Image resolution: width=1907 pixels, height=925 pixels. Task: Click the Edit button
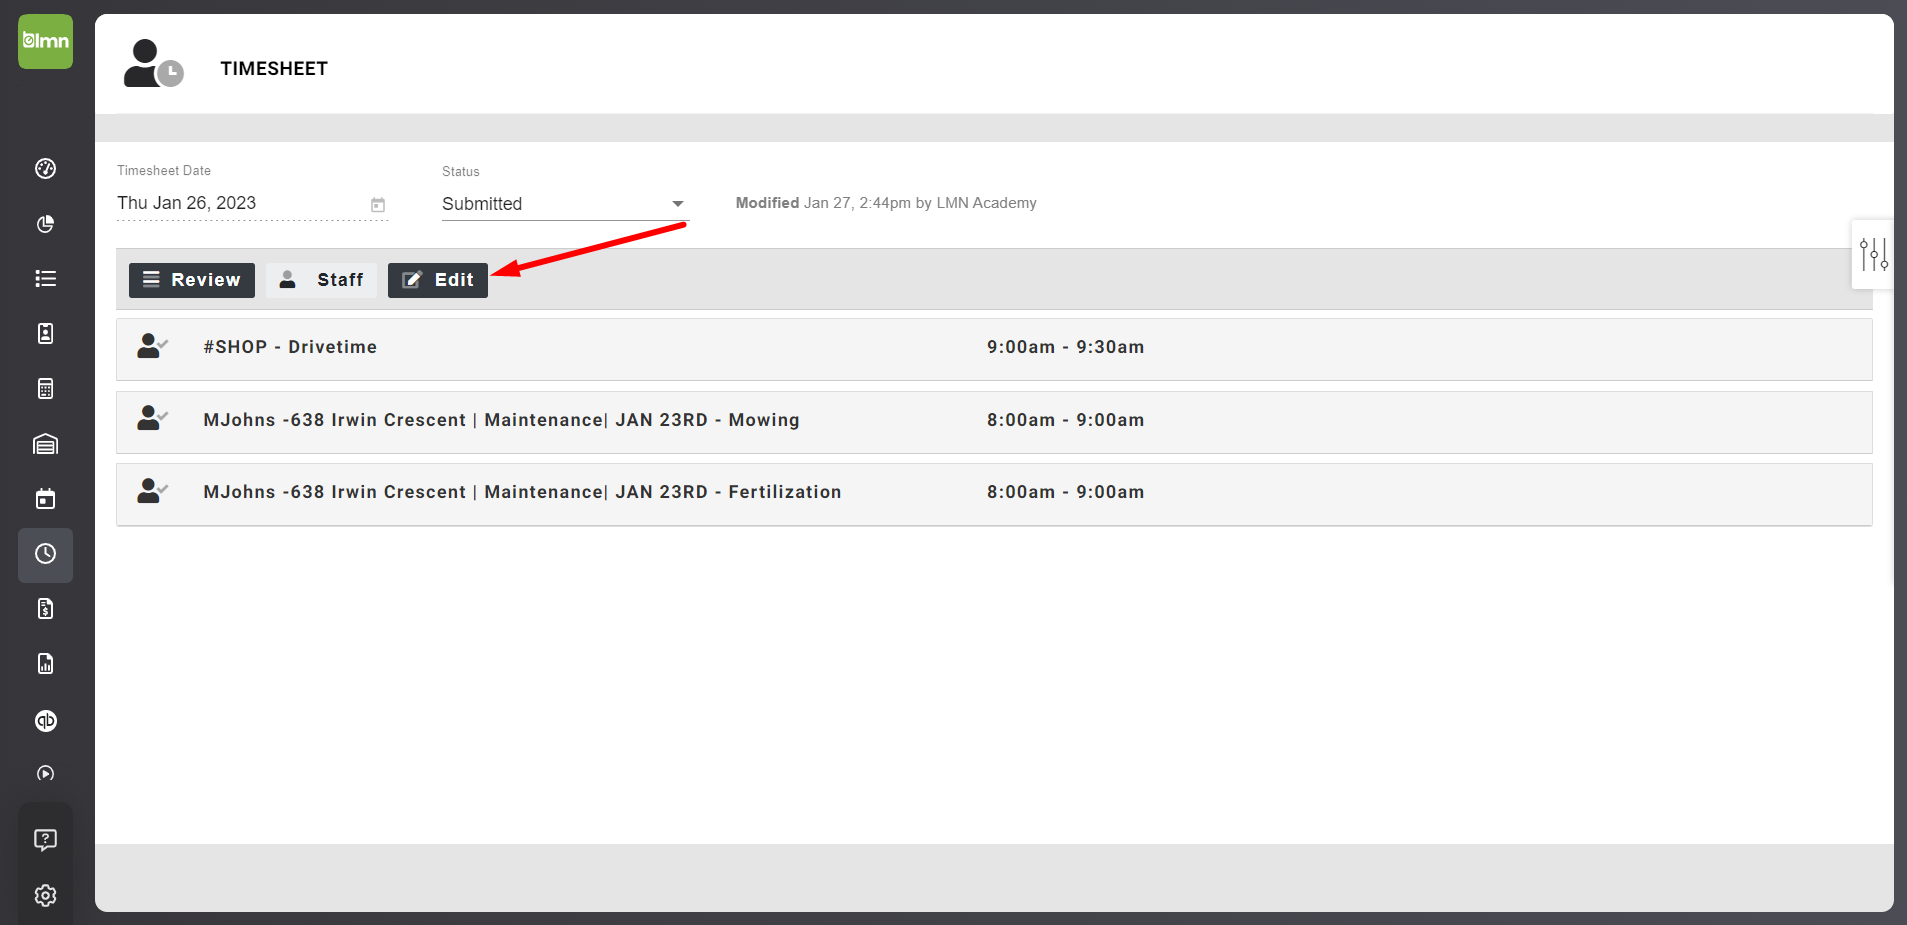(438, 280)
